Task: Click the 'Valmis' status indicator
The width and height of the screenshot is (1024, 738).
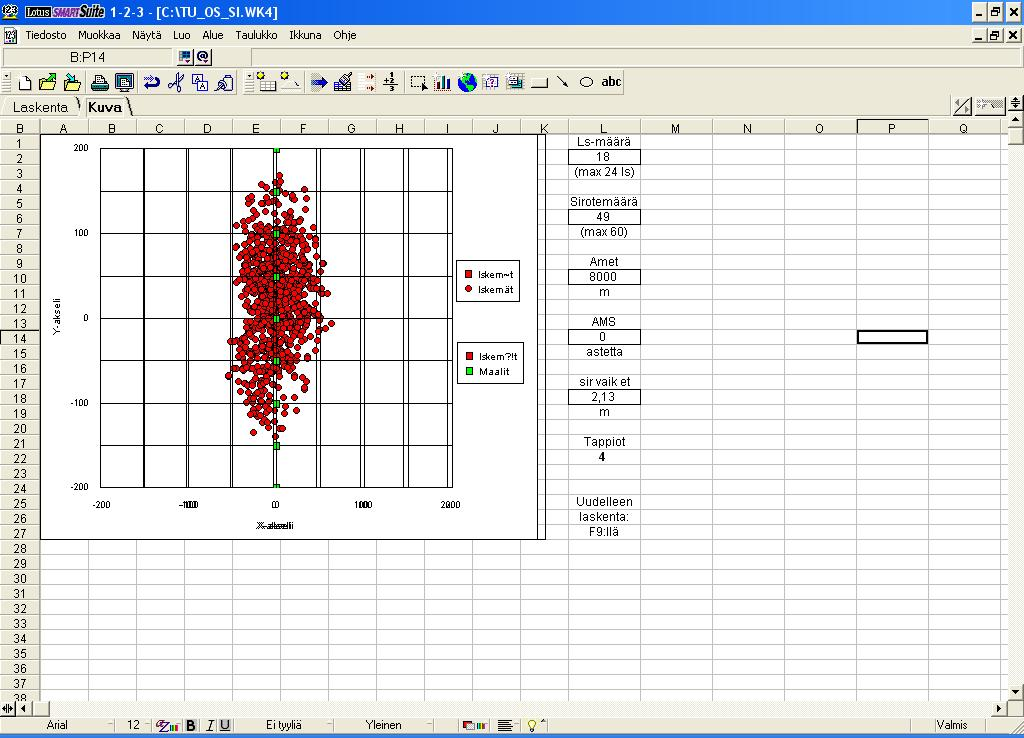Action: [x=952, y=726]
